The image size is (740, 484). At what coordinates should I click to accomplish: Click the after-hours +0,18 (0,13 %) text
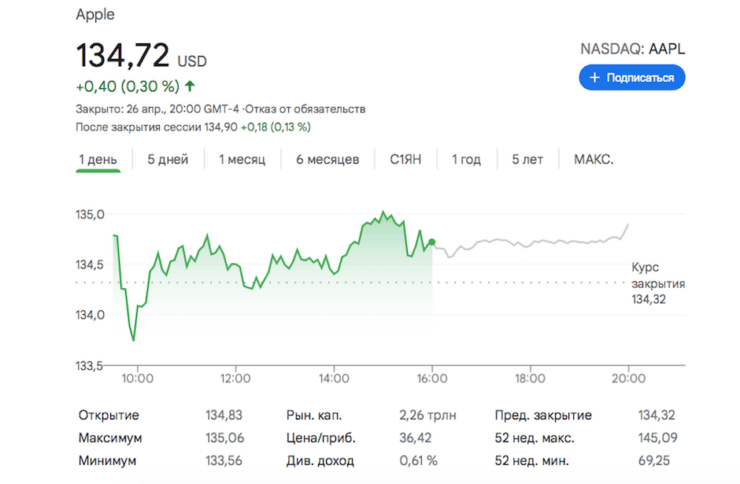[276, 127]
